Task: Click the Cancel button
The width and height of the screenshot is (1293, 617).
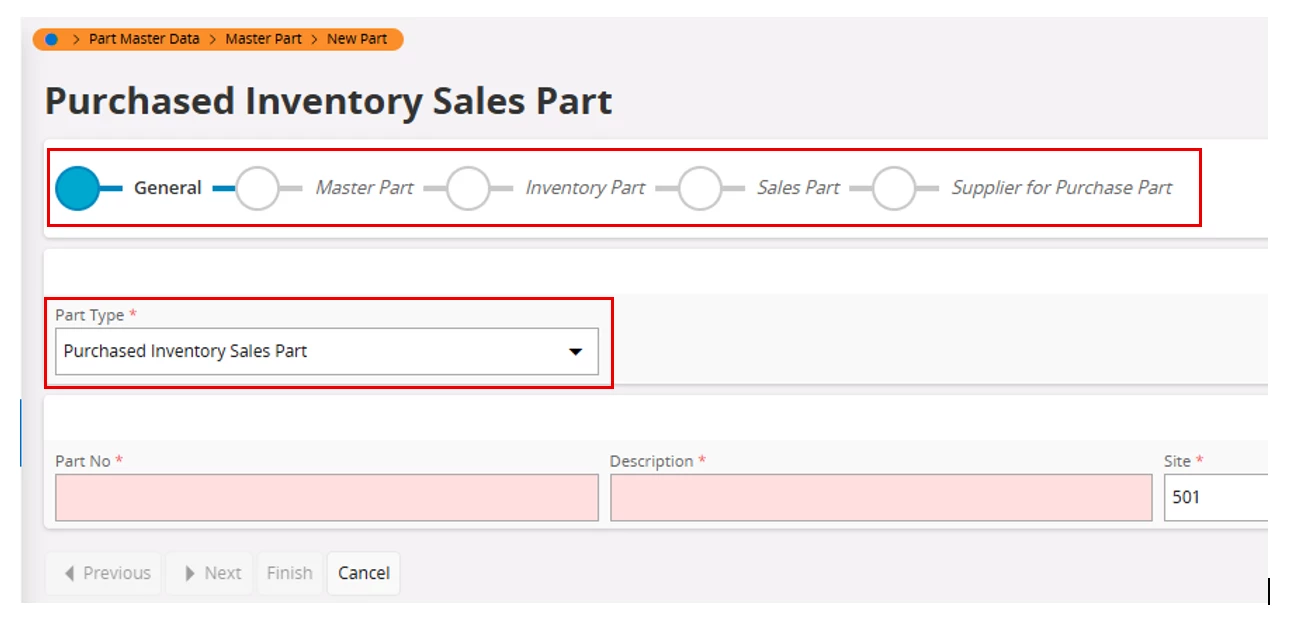Action: pos(364,573)
